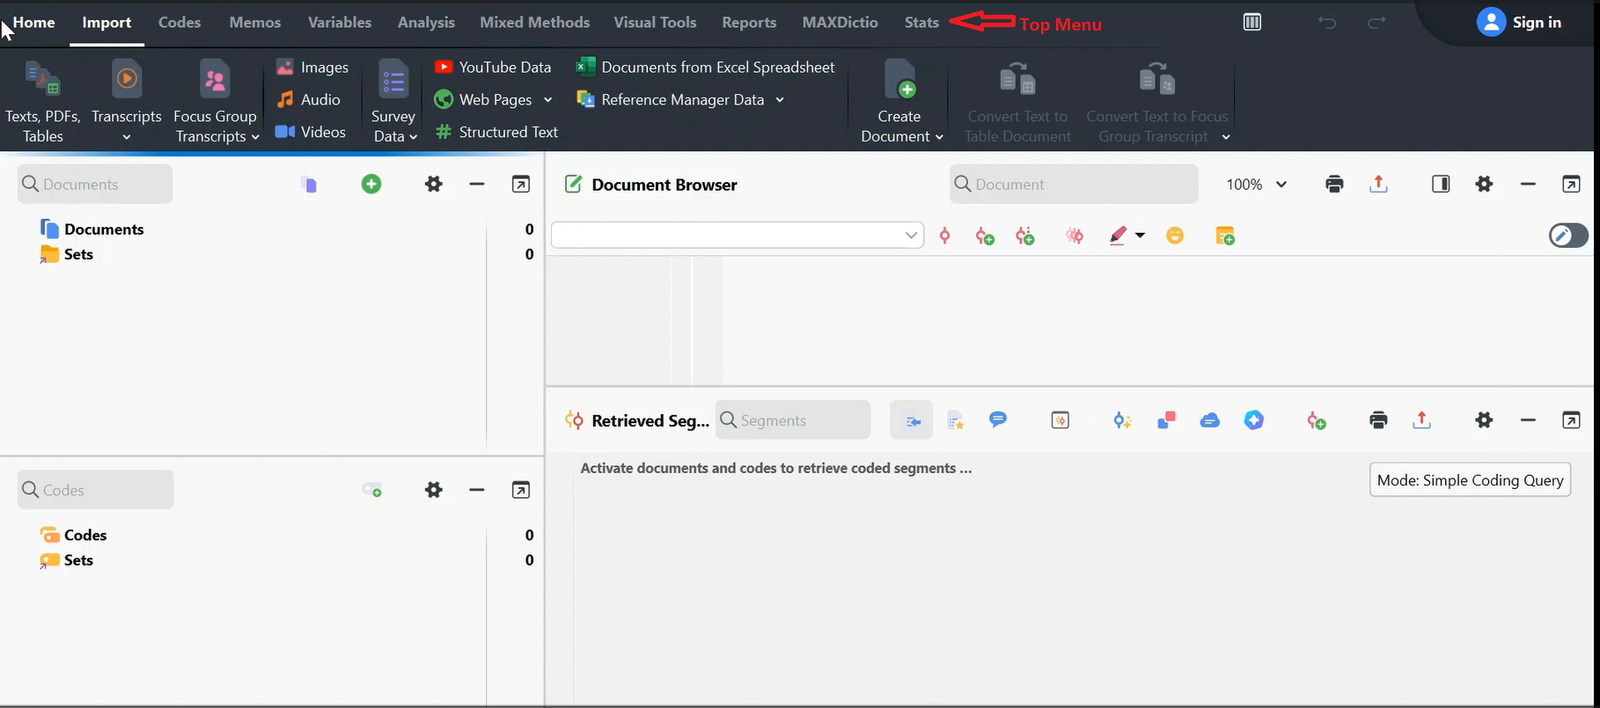The width and height of the screenshot is (1600, 708).
Task: Open Document Browser gear settings
Action: coord(1484,184)
